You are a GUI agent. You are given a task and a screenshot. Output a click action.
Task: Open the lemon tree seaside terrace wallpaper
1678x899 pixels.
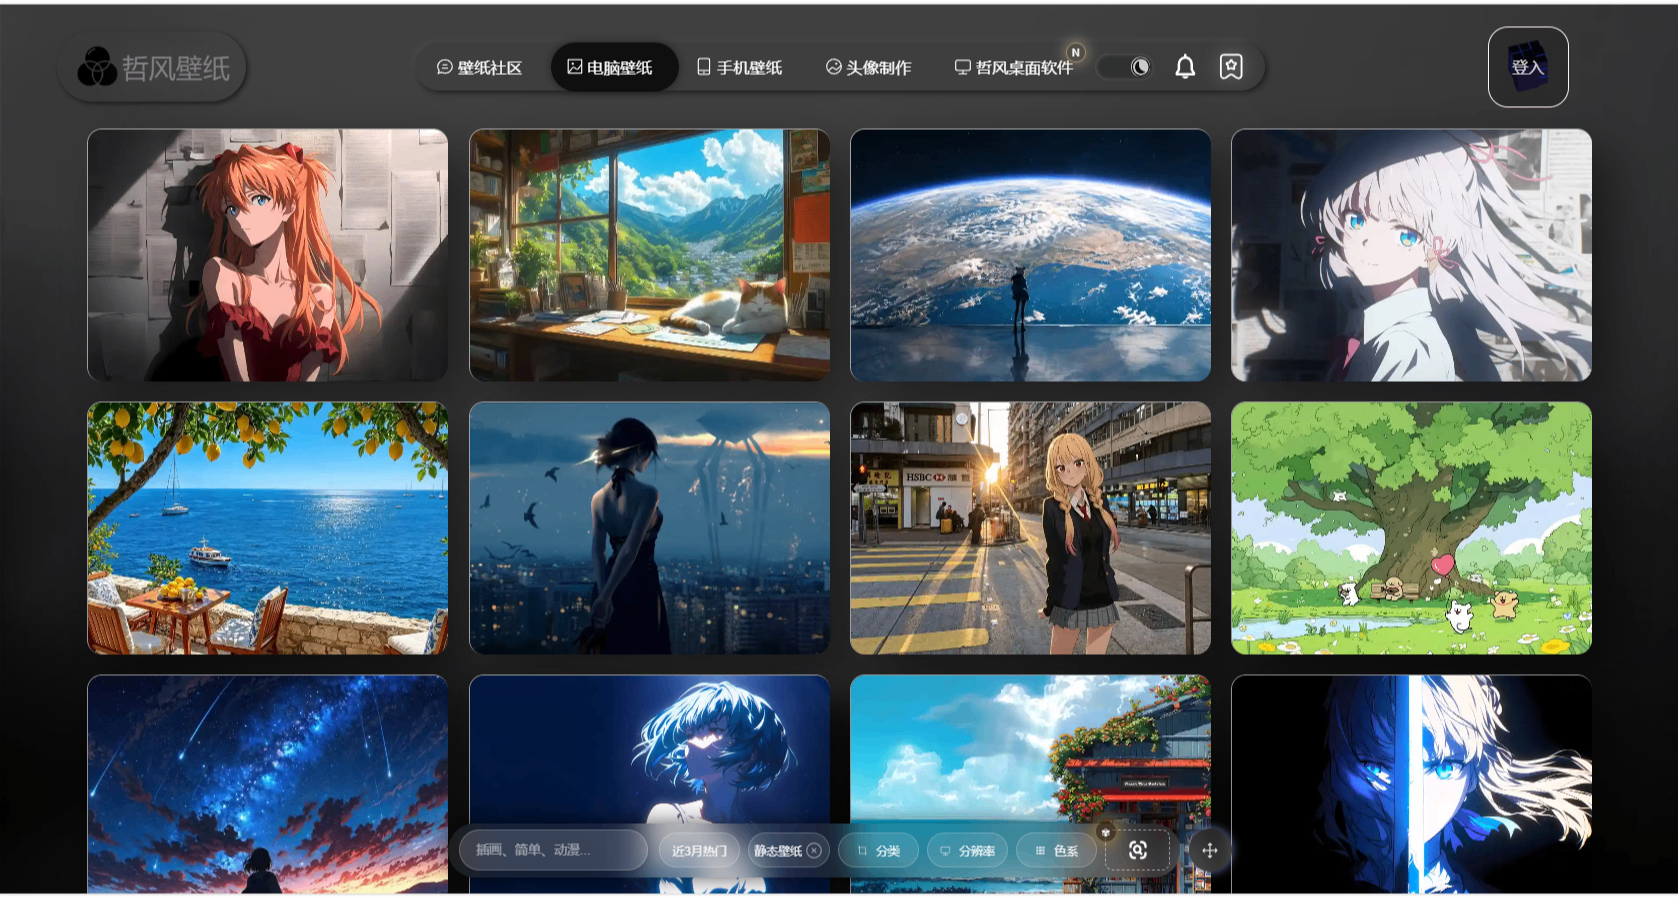pyautogui.click(x=268, y=528)
